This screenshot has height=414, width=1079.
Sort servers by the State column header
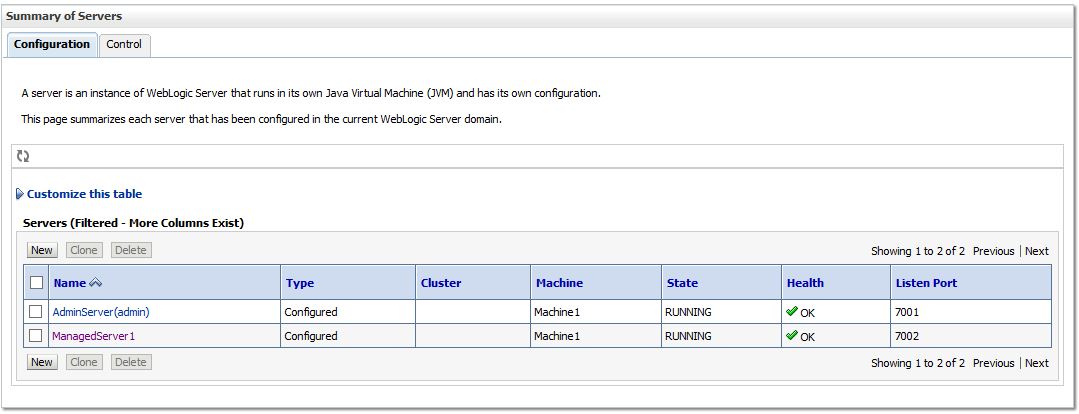(x=682, y=283)
